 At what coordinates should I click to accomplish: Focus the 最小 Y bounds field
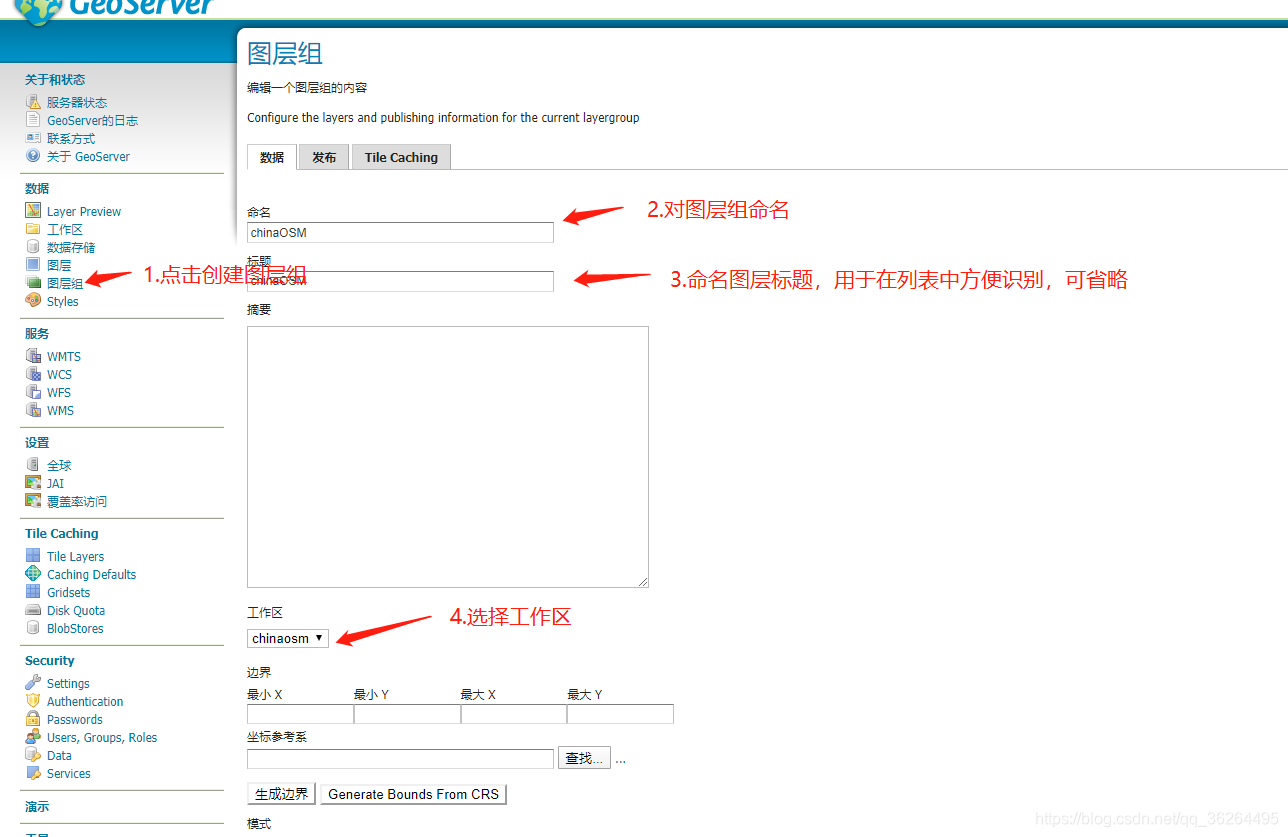pos(407,714)
